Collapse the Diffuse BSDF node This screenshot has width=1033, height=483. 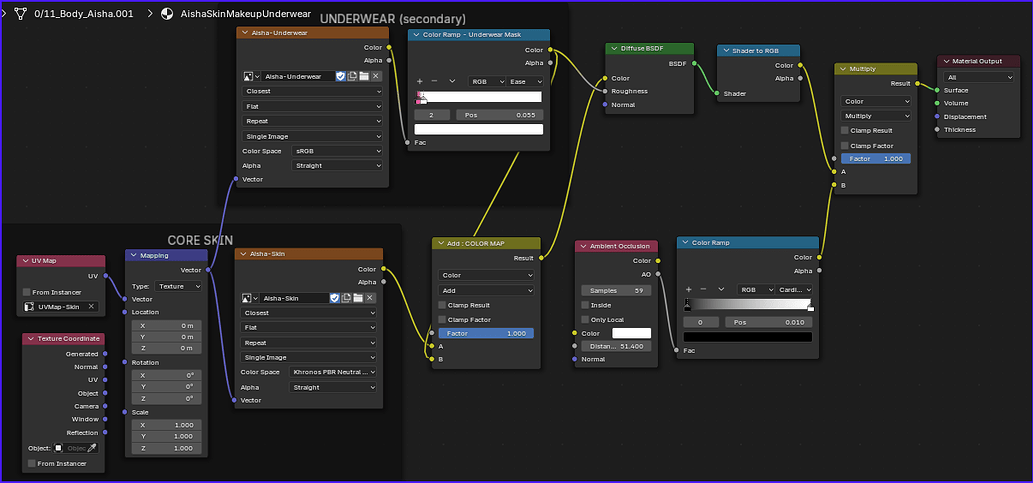click(613, 49)
